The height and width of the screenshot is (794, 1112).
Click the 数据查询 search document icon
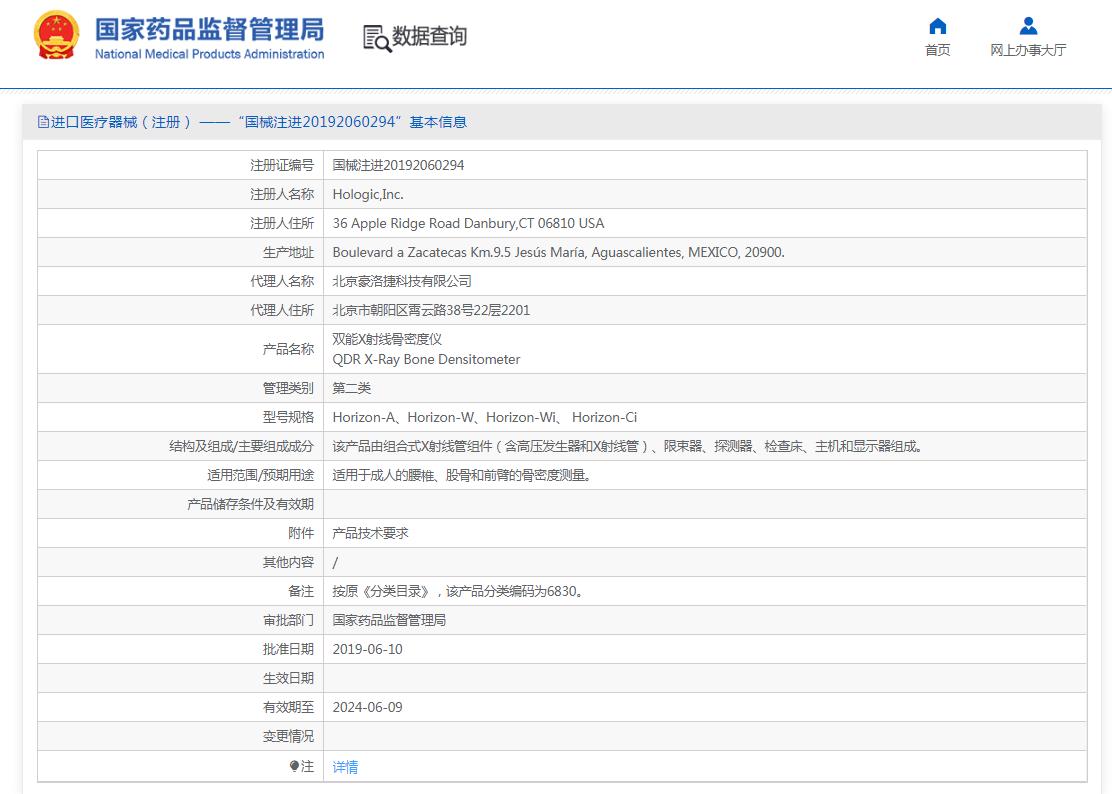pos(377,38)
